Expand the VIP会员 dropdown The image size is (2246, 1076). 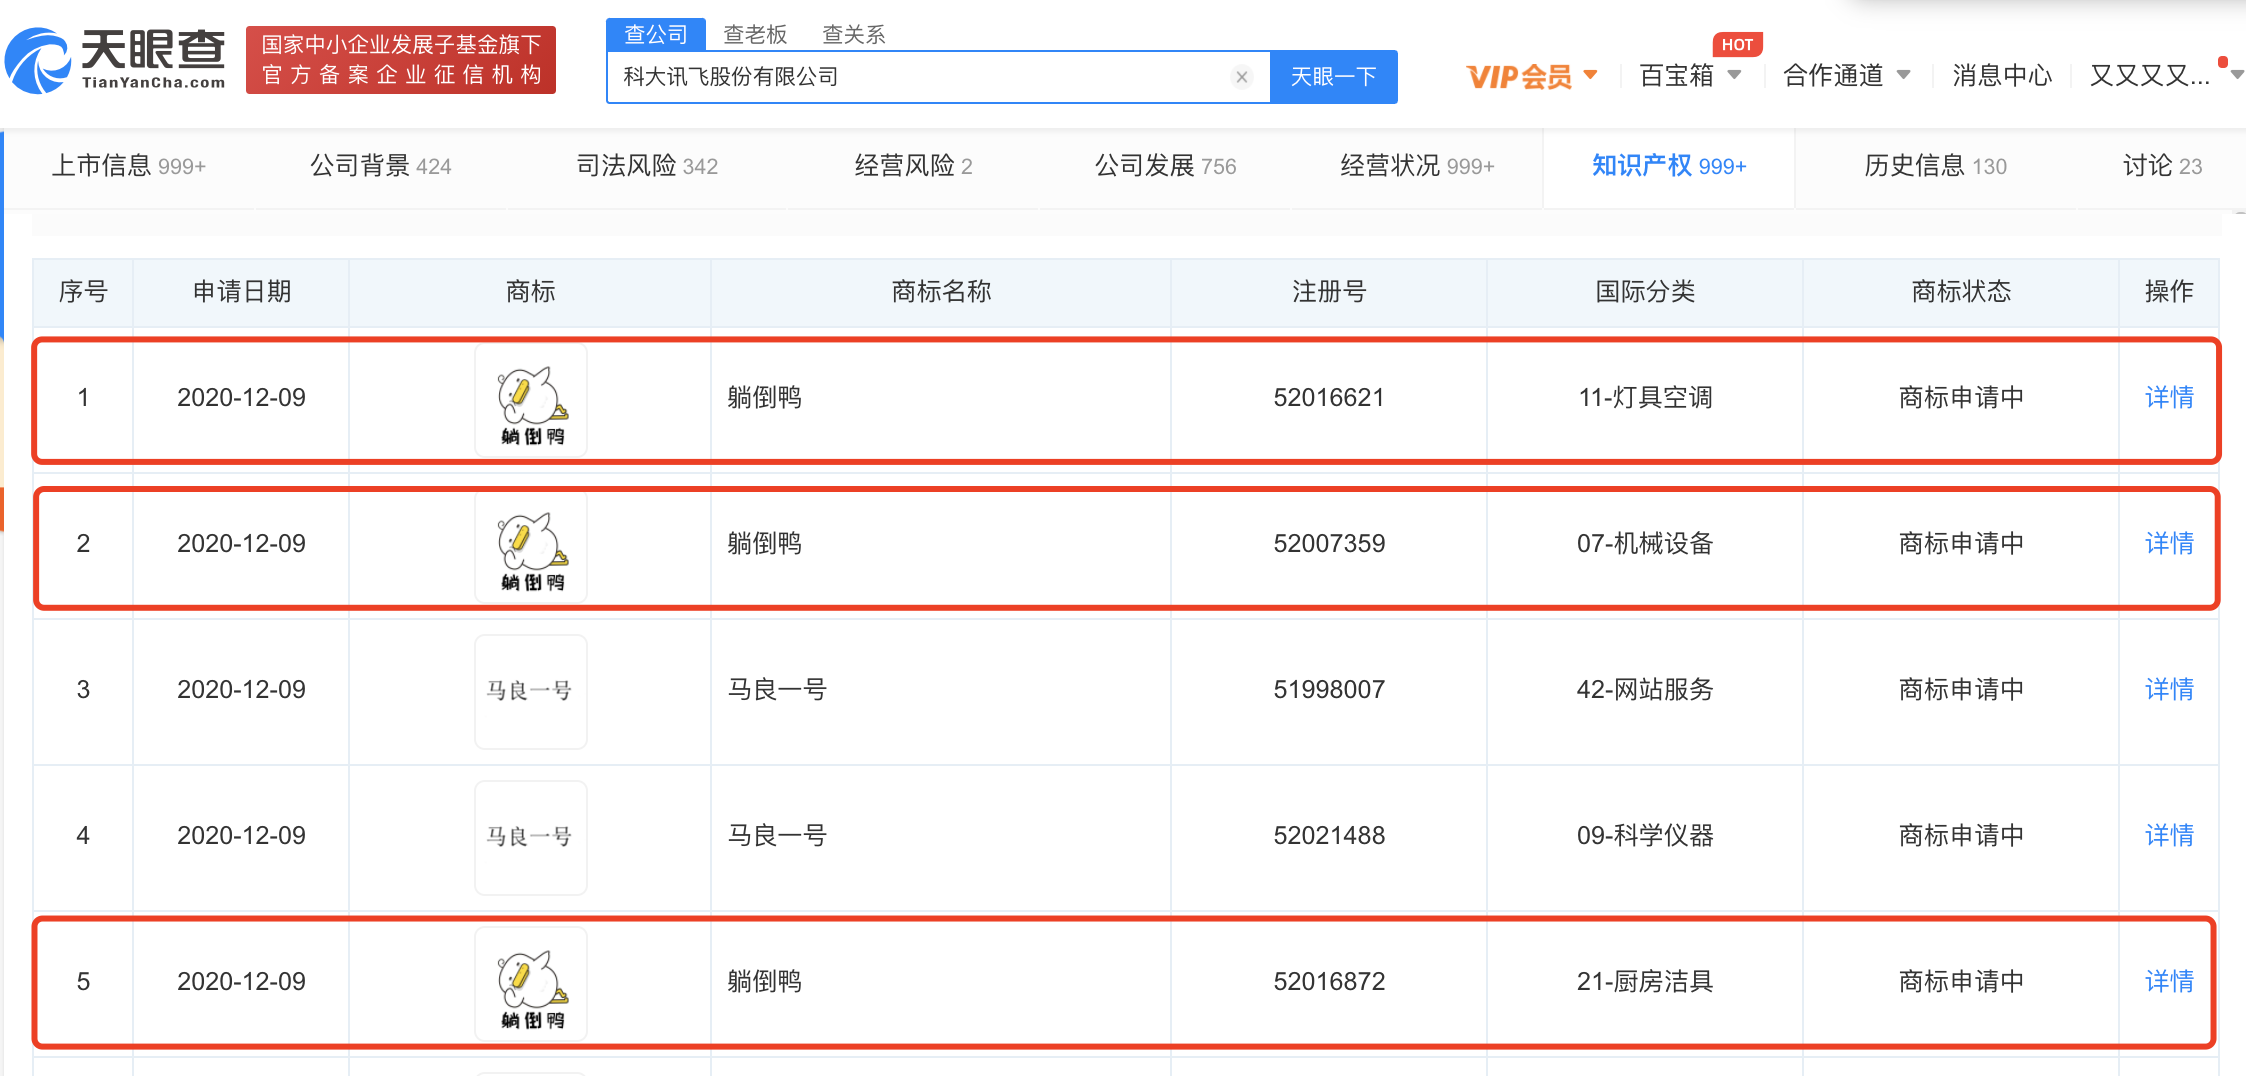[x=1531, y=76]
